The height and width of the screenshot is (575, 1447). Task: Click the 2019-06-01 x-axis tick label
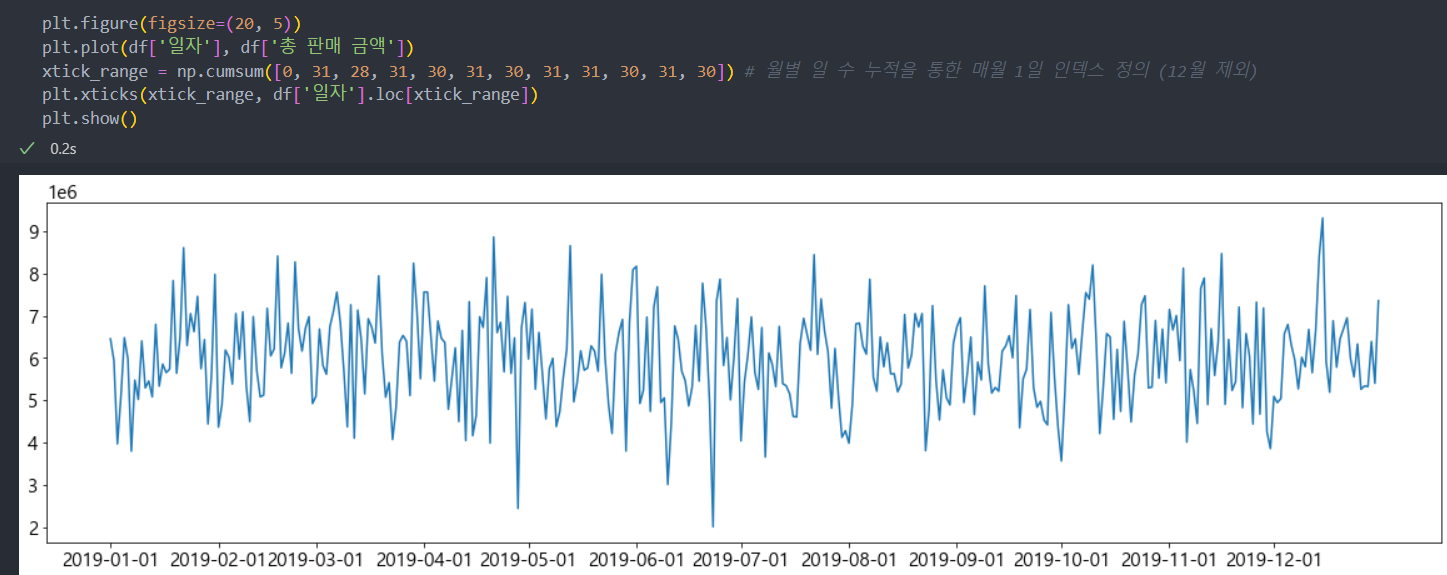click(637, 559)
